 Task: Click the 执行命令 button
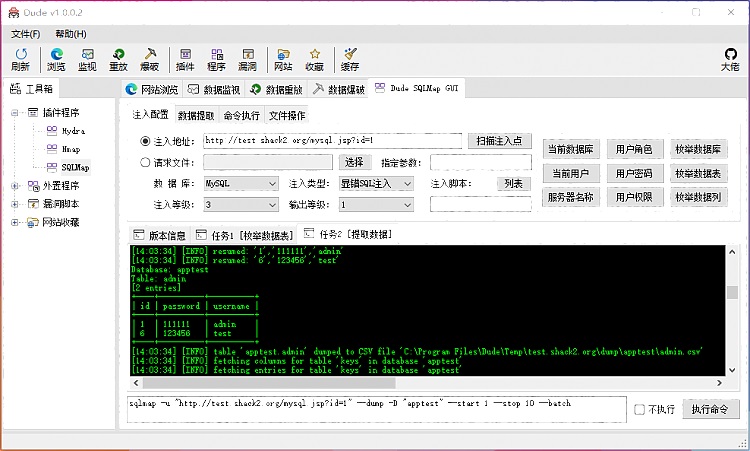coord(710,409)
